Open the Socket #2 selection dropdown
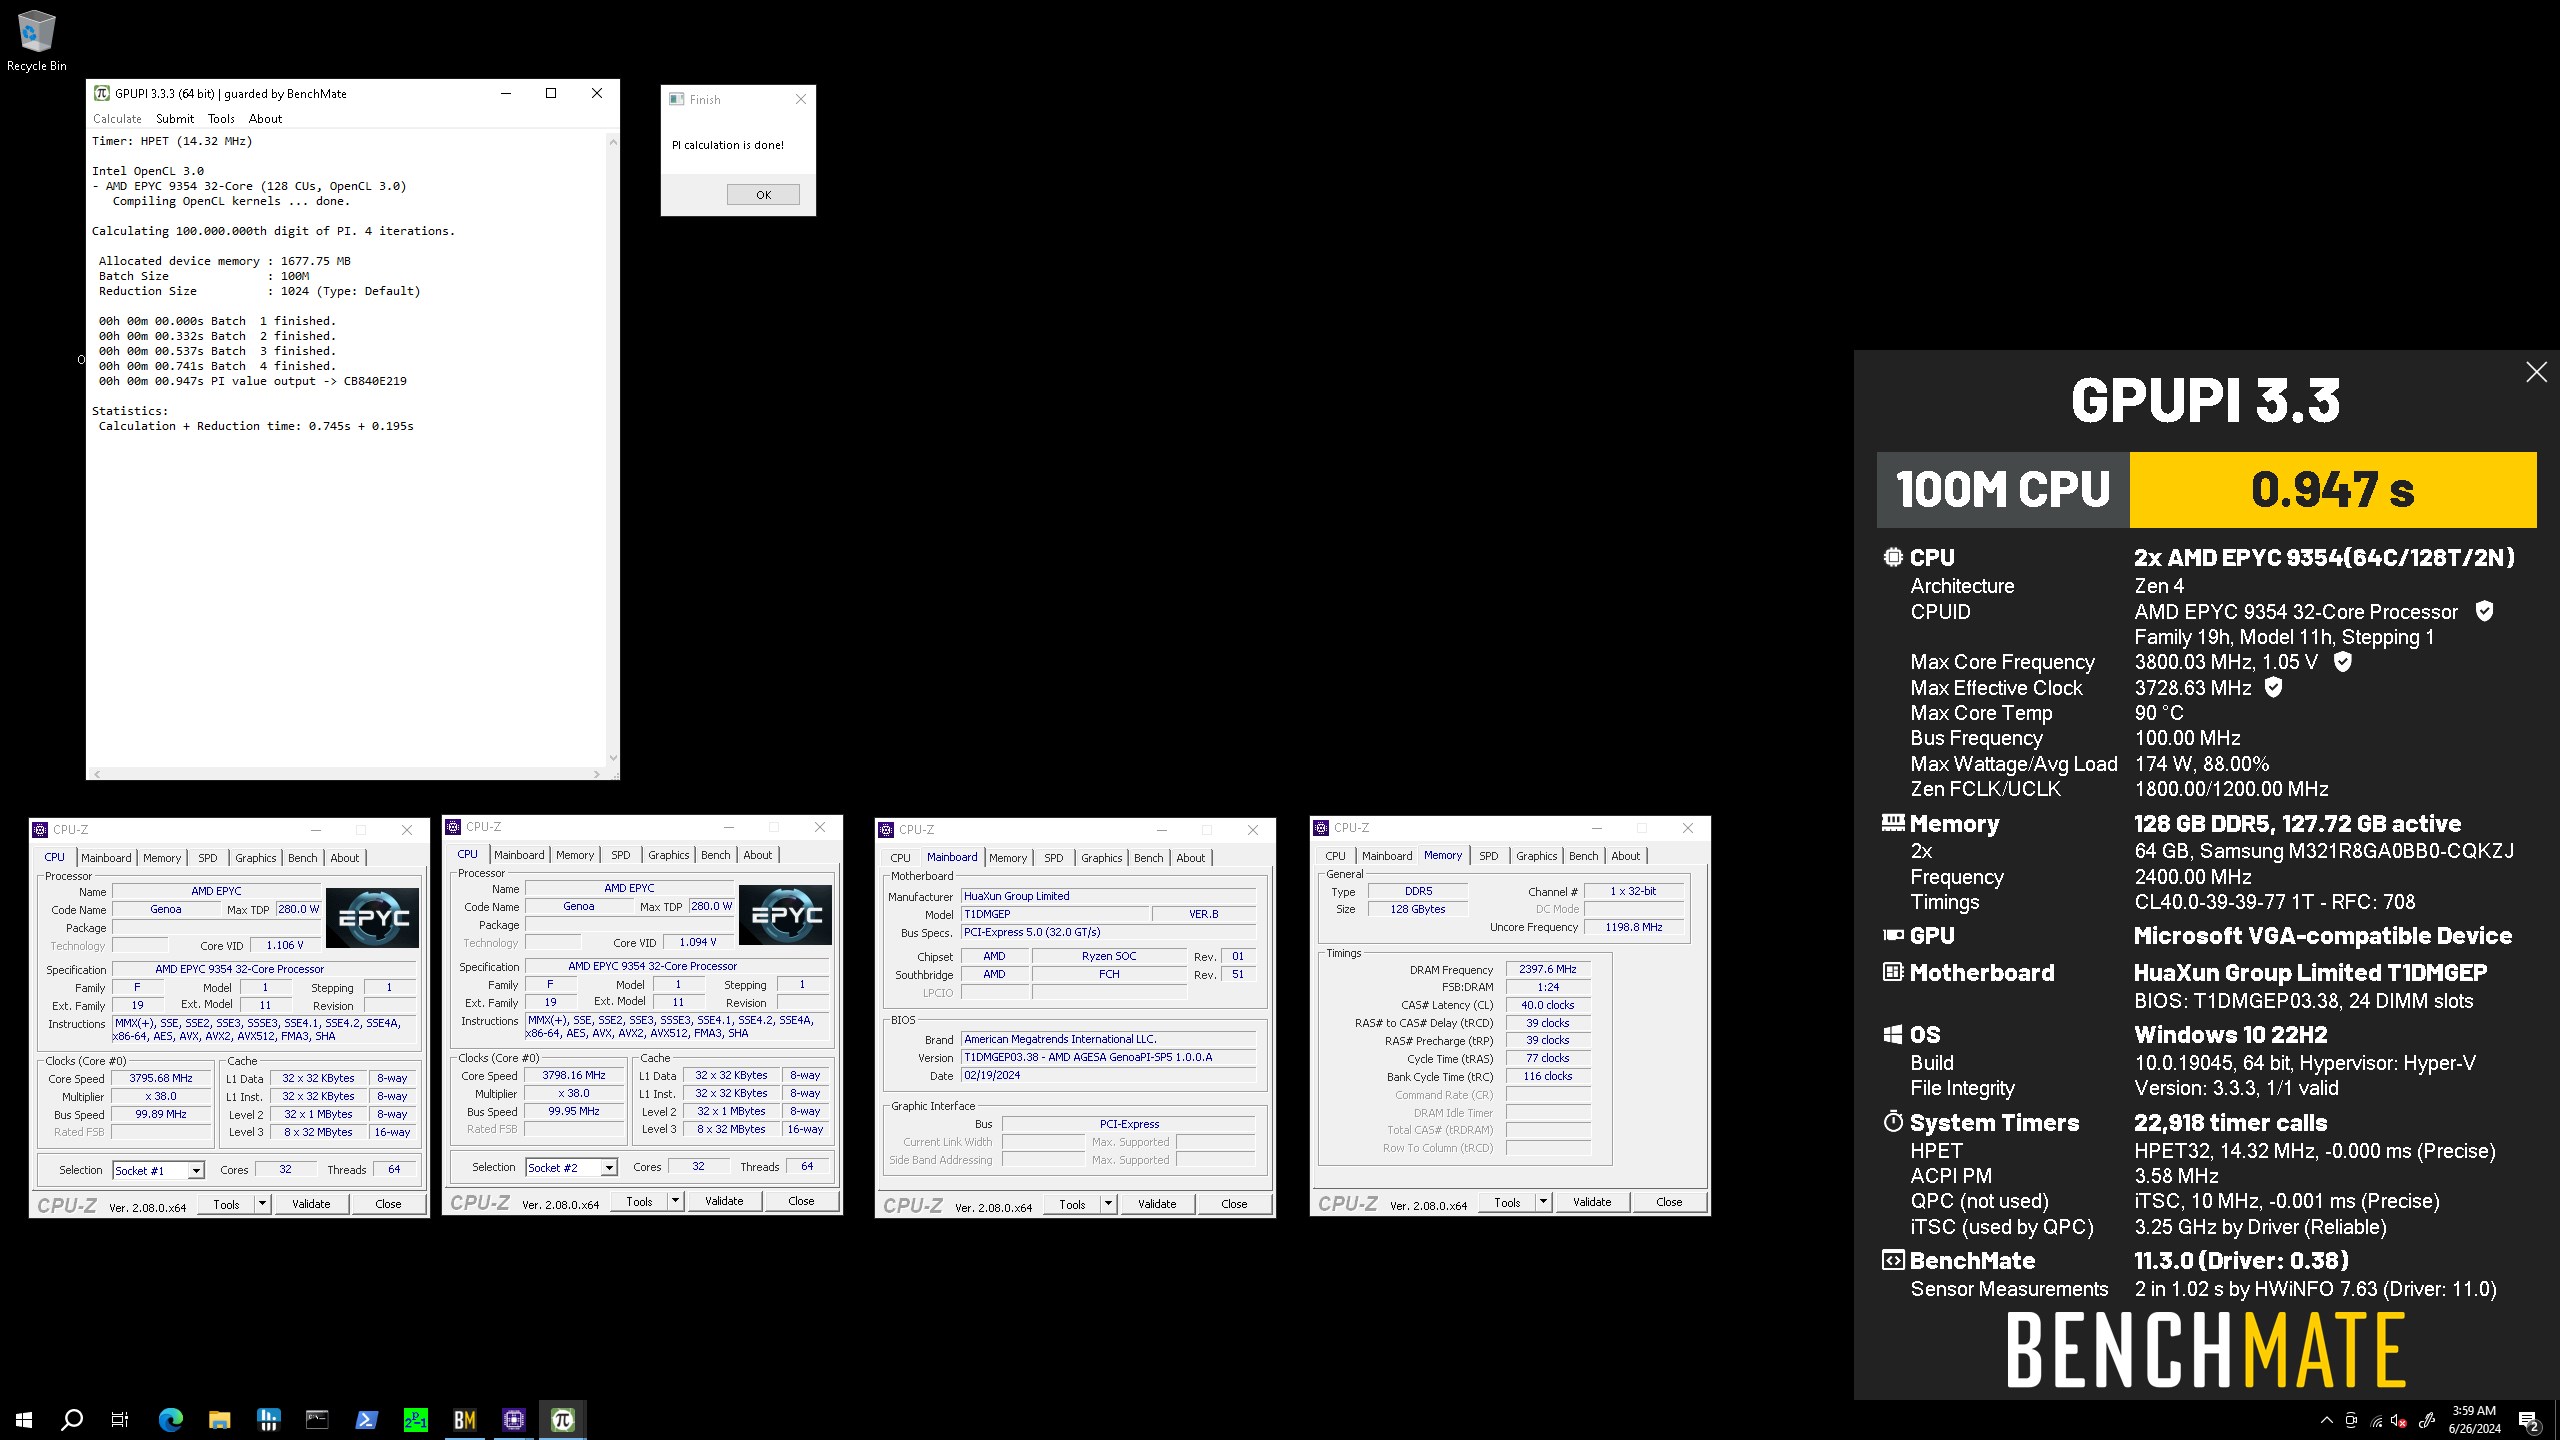The height and width of the screenshot is (1440, 2560). (609, 1167)
